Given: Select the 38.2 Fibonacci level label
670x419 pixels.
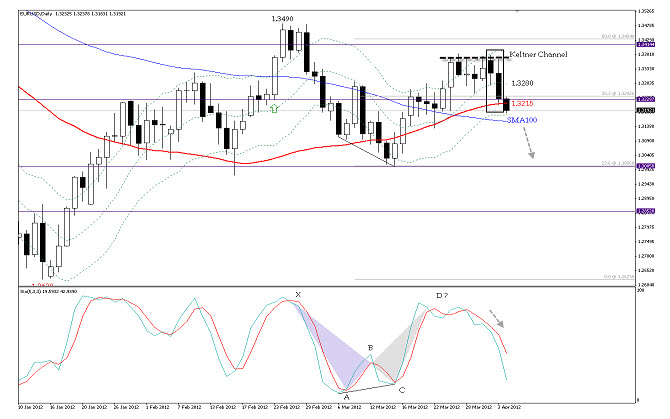Looking at the screenshot, I should tap(617, 93).
